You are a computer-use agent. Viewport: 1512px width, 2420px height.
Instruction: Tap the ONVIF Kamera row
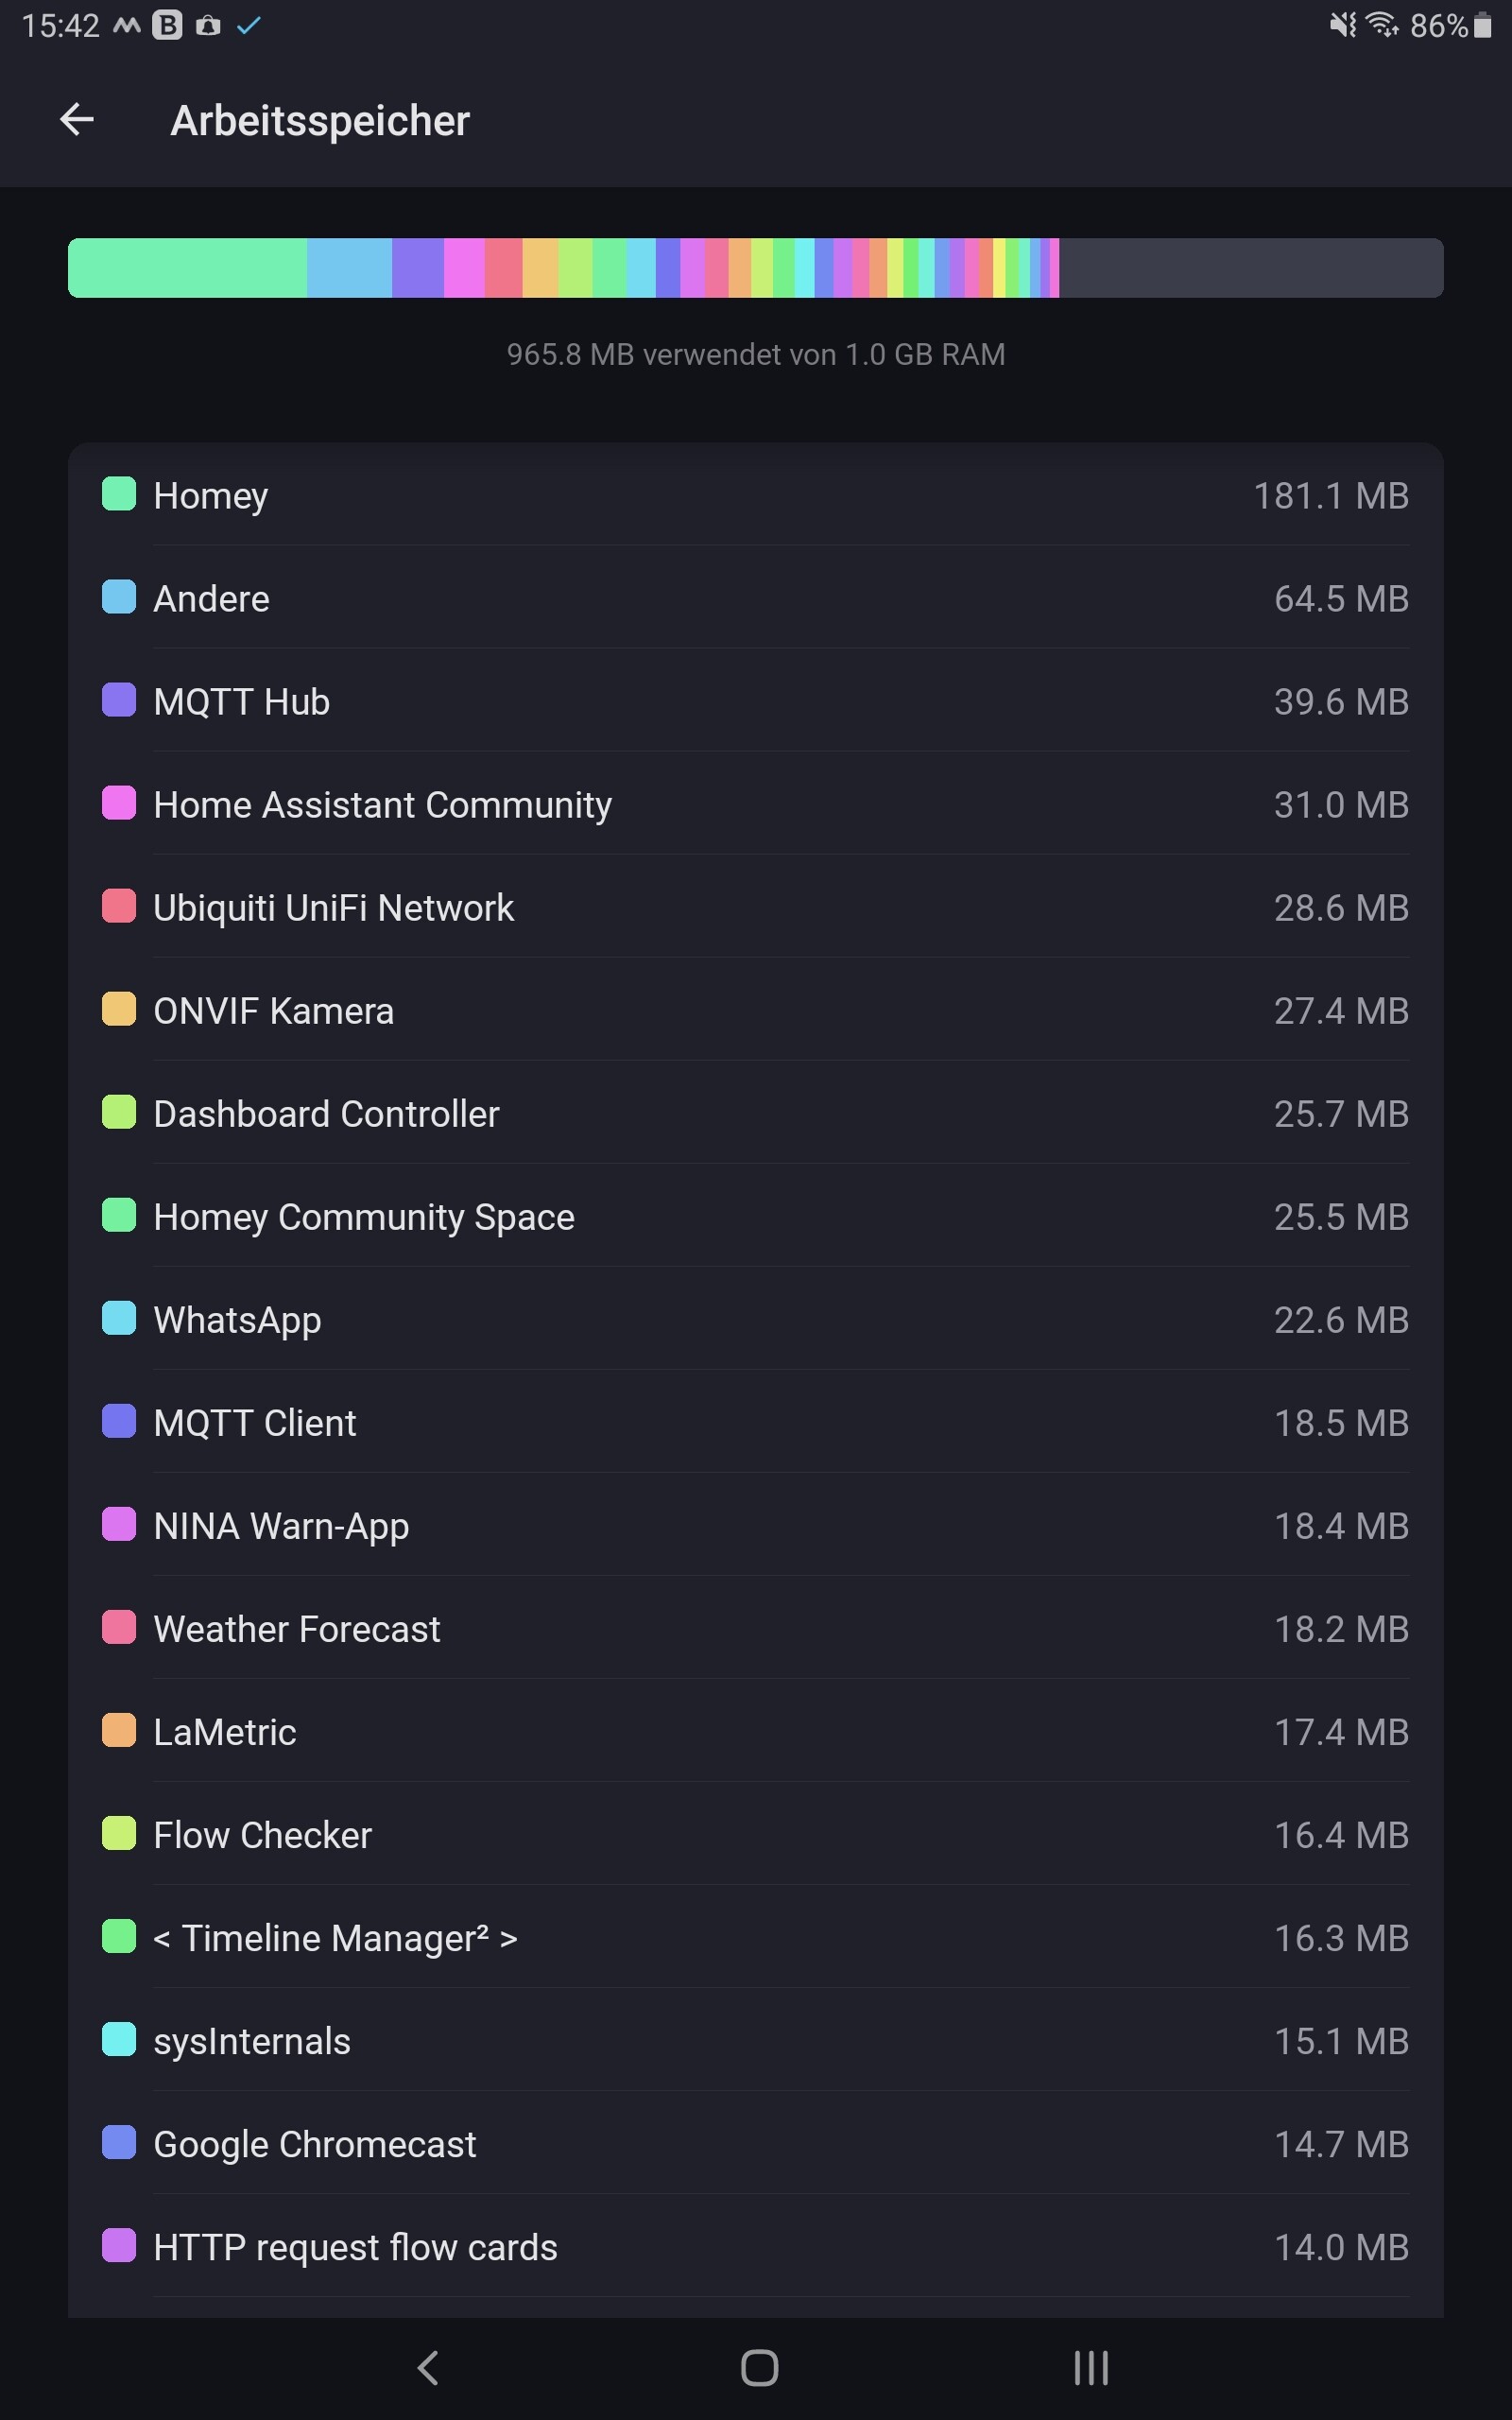coord(755,1011)
